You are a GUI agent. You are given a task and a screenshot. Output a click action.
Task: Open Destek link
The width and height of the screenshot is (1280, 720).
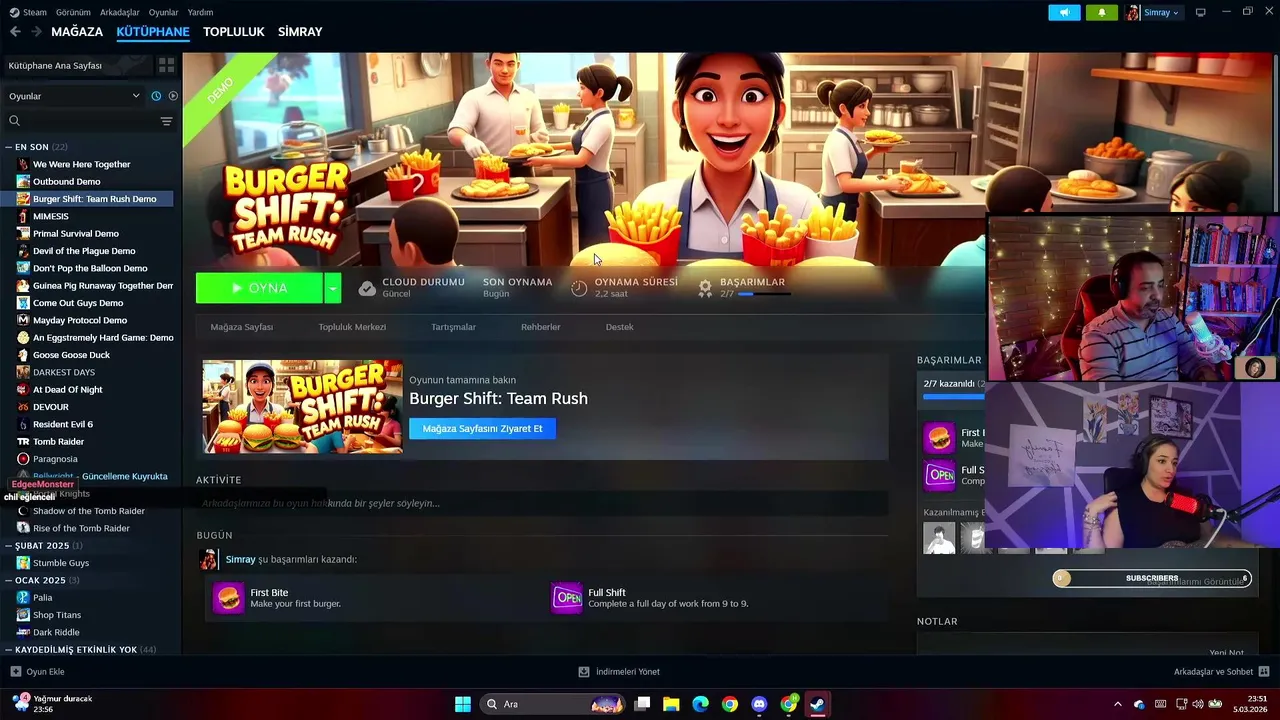click(x=619, y=327)
